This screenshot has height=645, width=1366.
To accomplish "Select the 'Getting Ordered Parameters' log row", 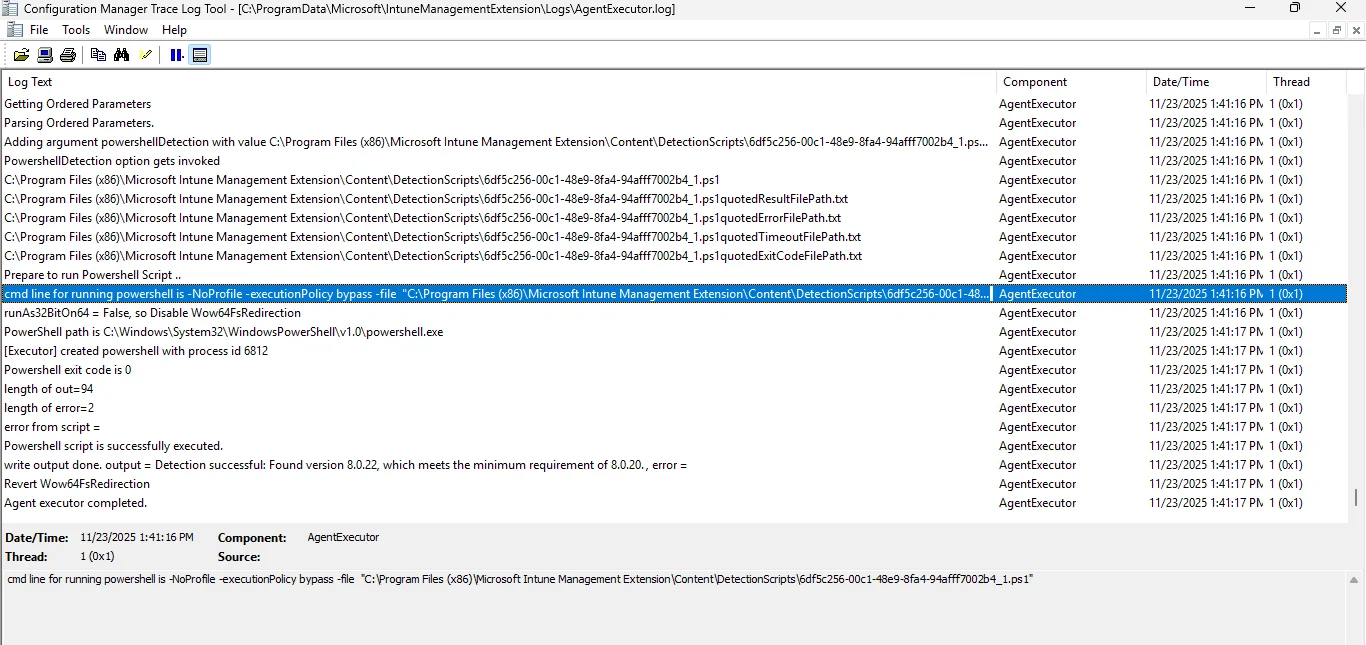I will [674, 104].
